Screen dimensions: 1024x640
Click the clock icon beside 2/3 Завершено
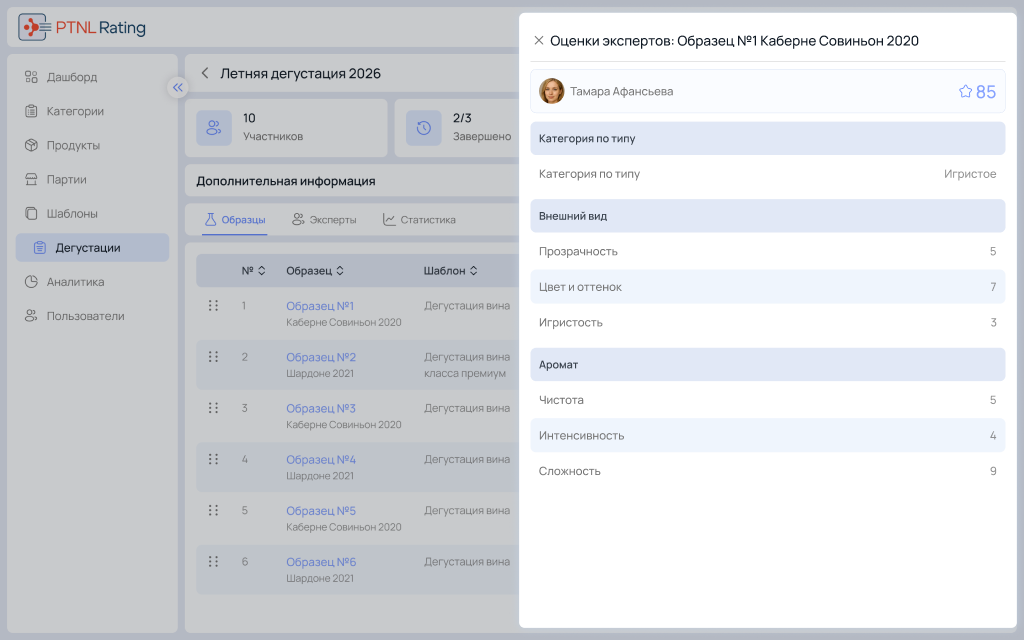[424, 127]
